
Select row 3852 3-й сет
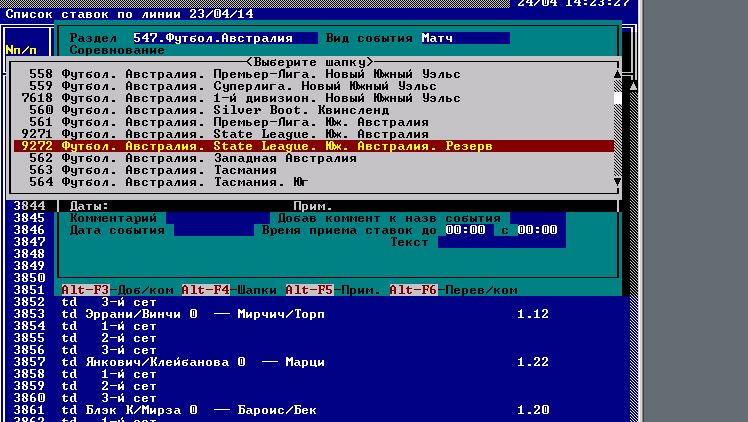[x=317, y=302]
